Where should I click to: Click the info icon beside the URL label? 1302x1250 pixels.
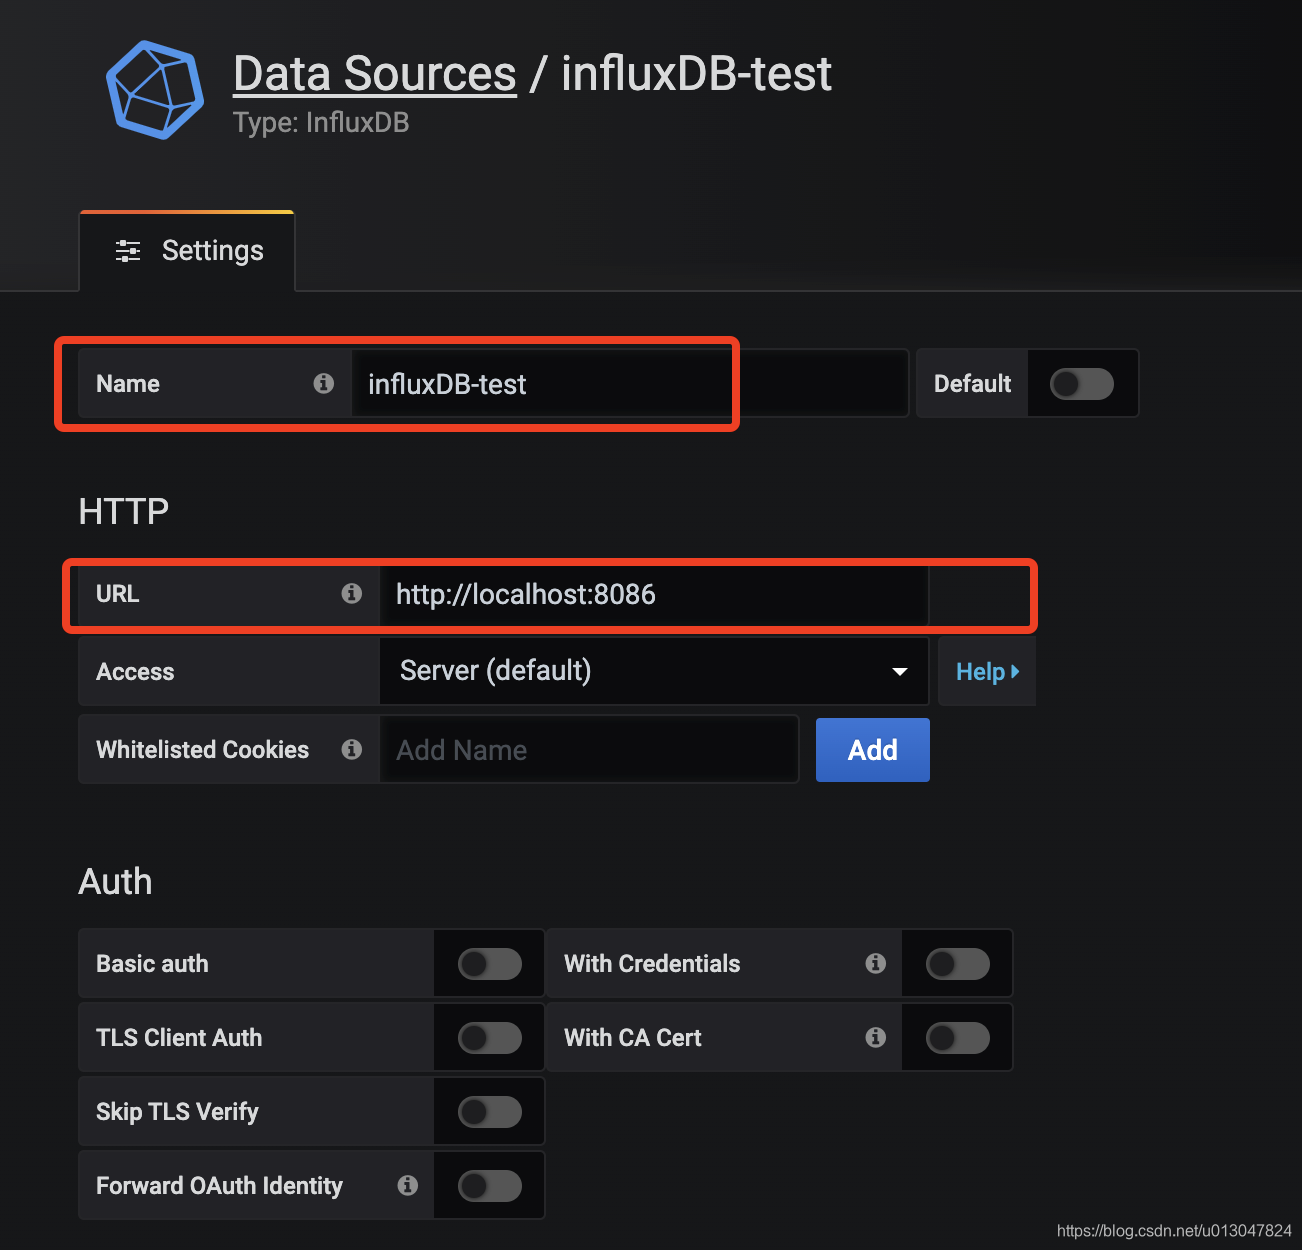coord(351,593)
